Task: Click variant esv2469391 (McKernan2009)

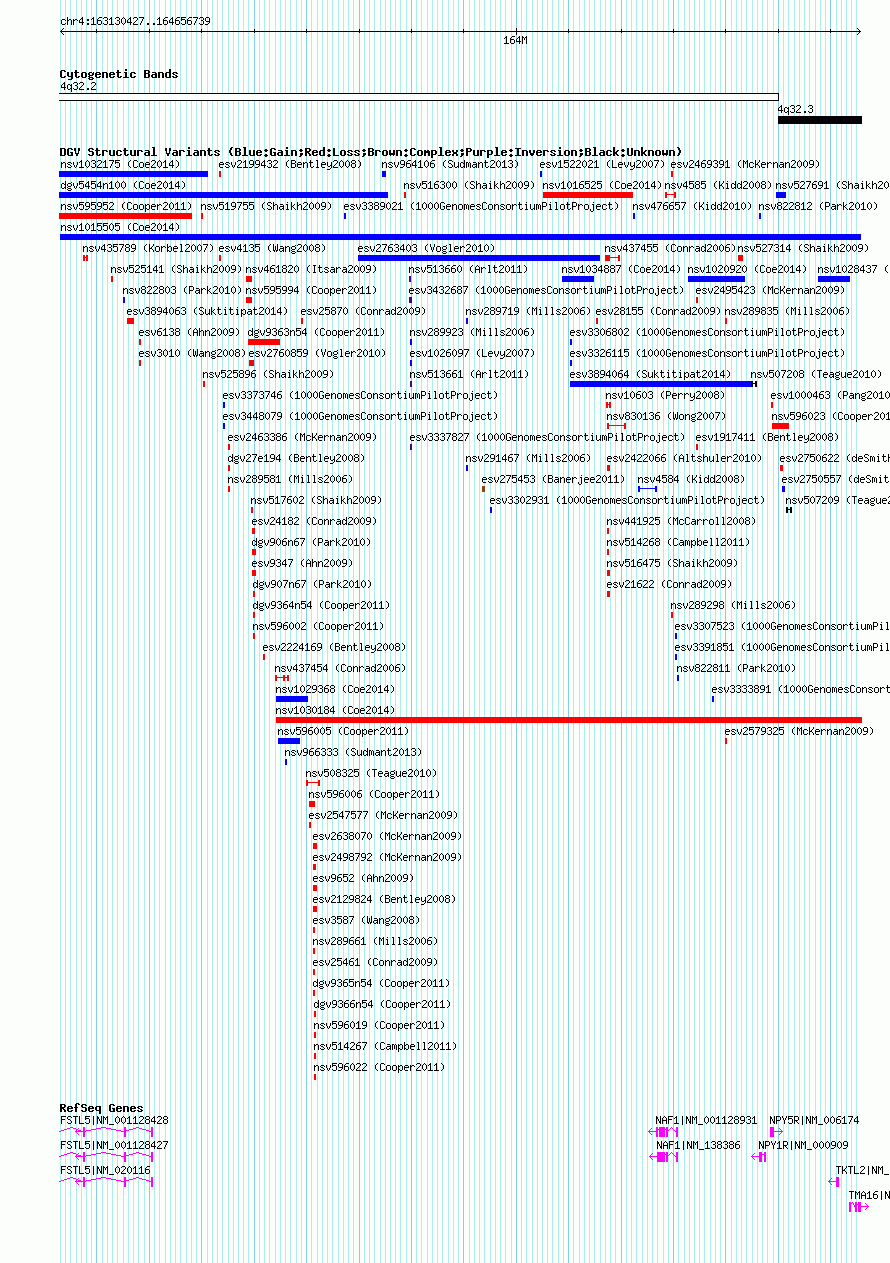Action: click(x=745, y=164)
